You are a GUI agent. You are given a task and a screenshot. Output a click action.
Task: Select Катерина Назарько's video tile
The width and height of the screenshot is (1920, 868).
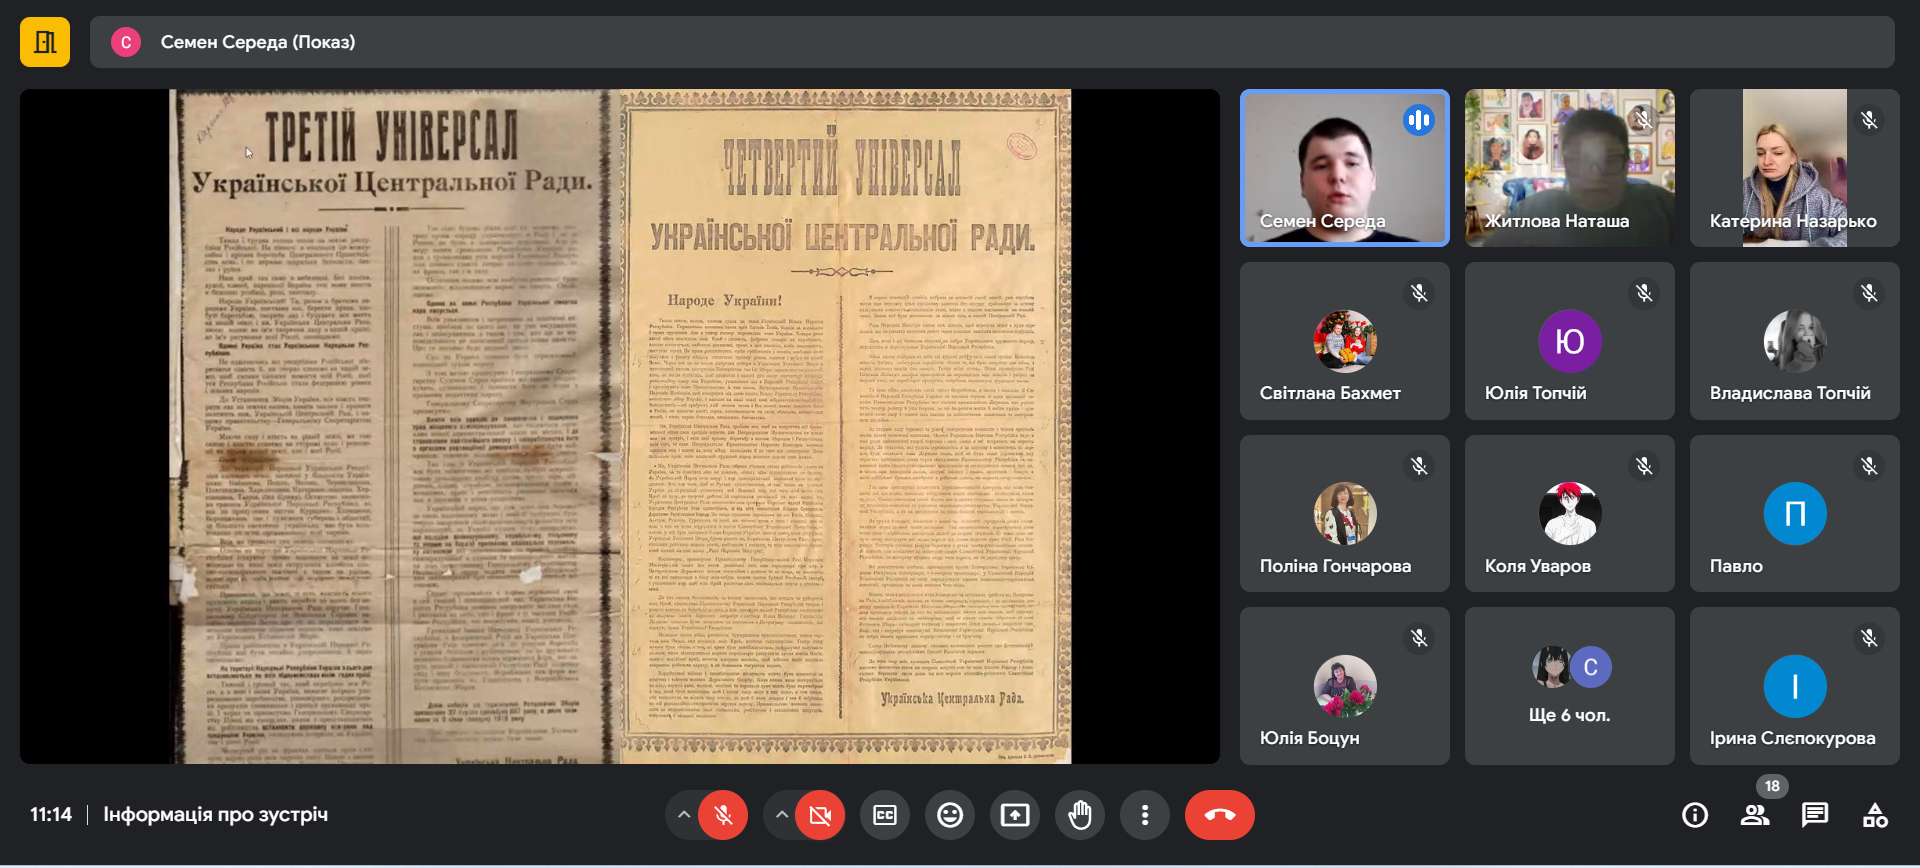pyautogui.click(x=1794, y=168)
